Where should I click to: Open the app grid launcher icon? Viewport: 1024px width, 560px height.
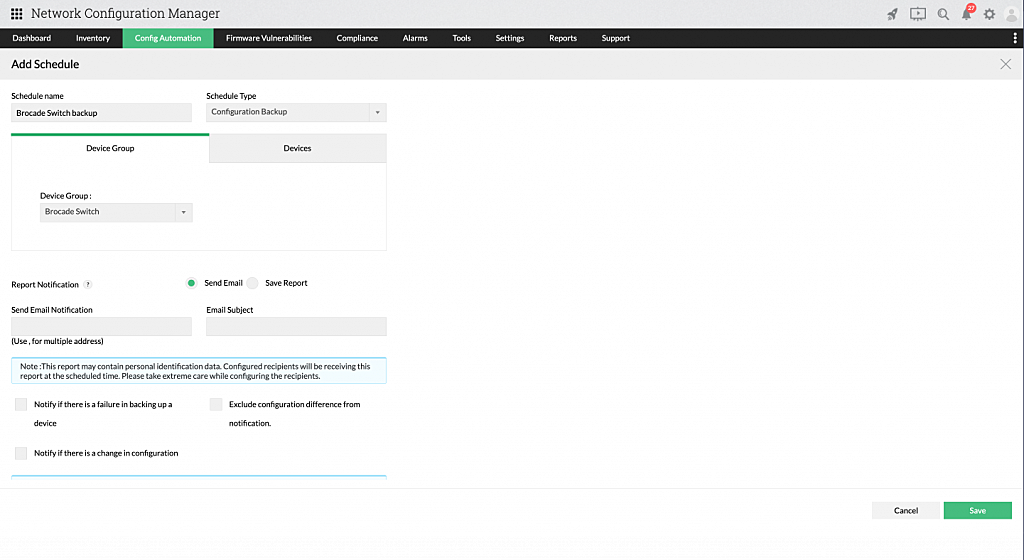(16, 14)
